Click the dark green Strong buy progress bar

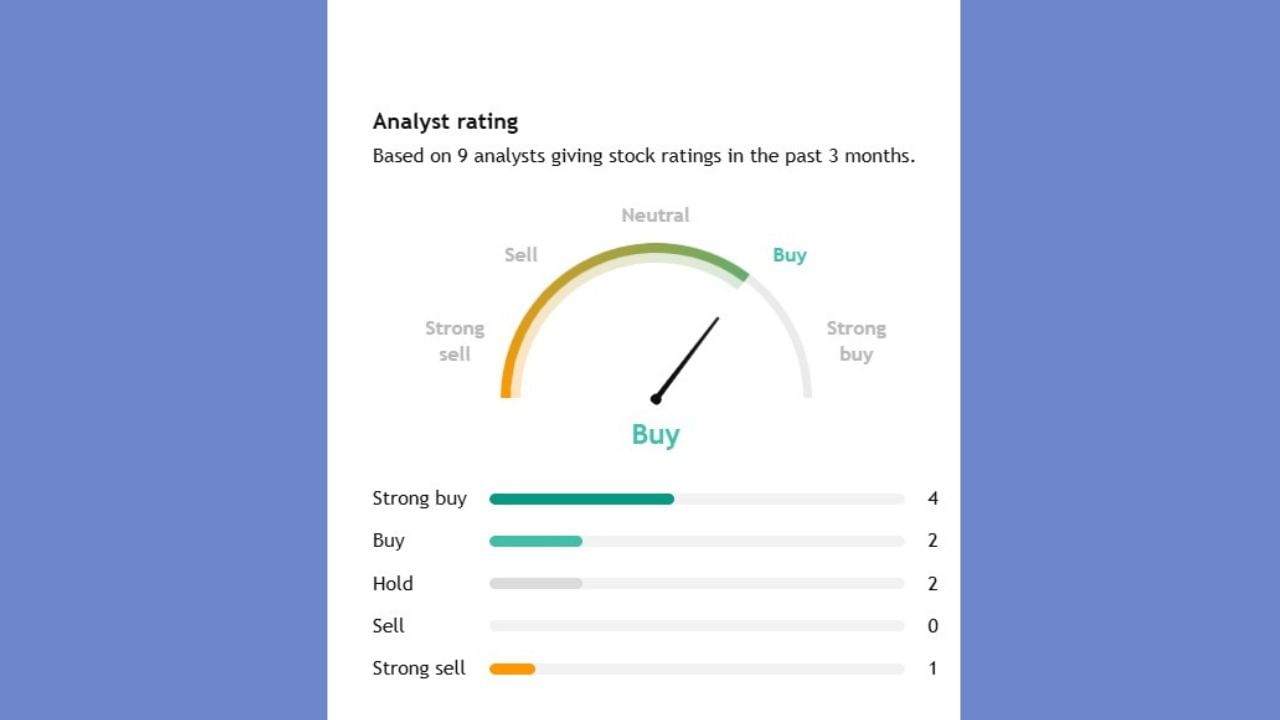[x=581, y=499]
